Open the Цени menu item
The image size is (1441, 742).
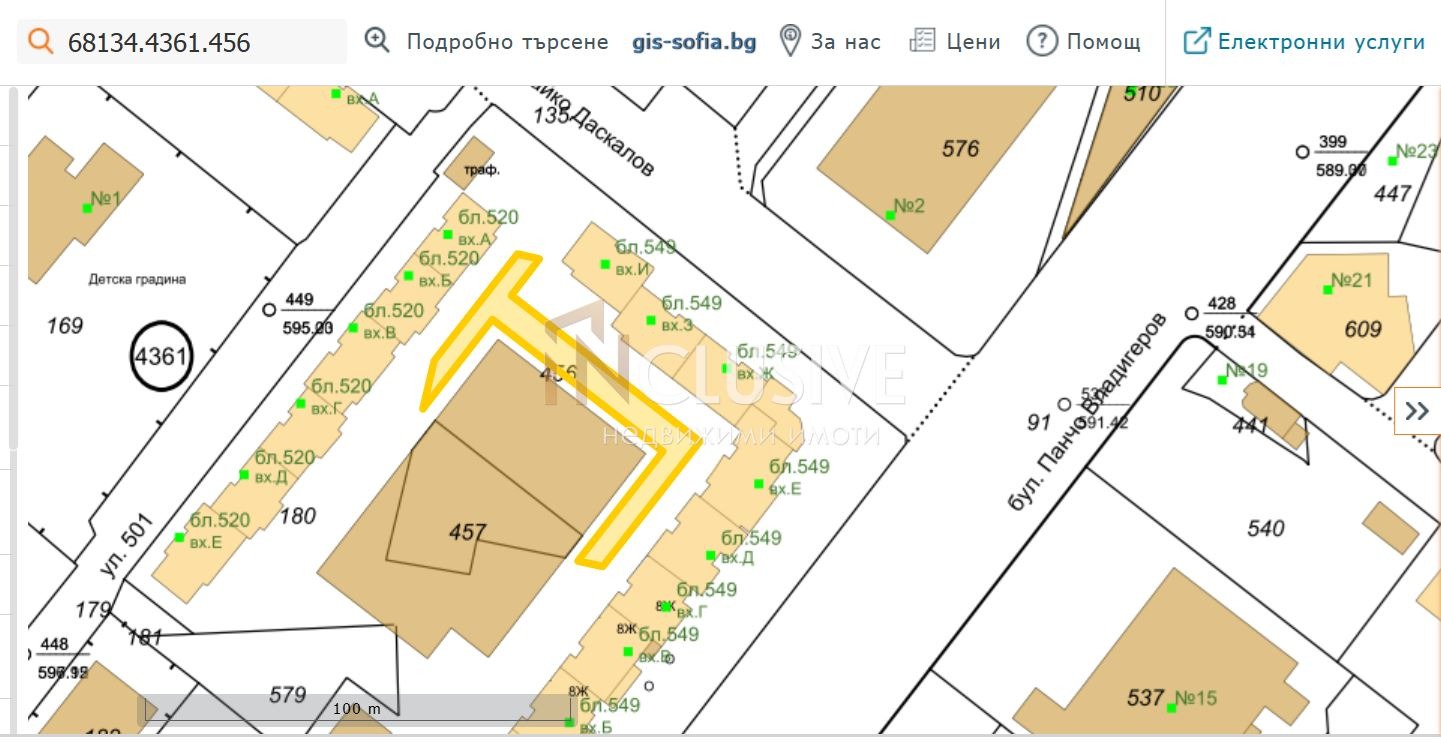[x=973, y=42]
